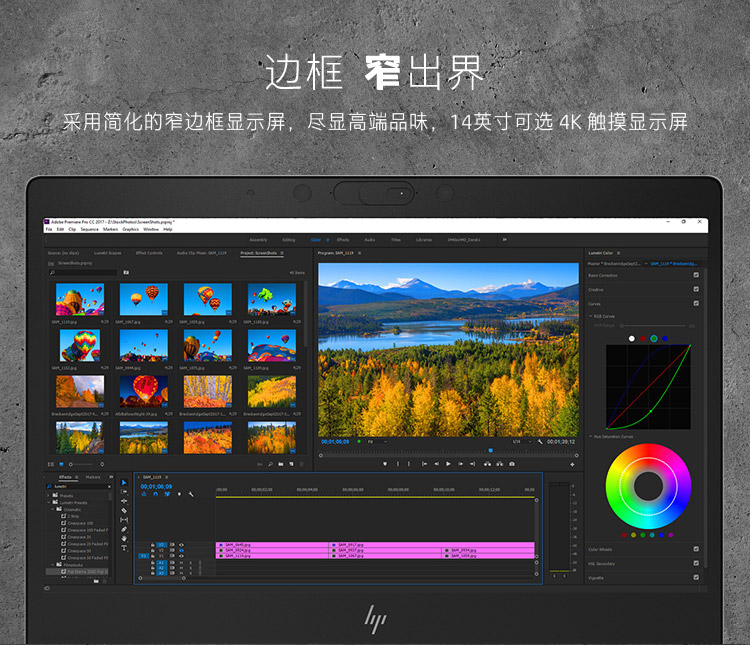
Task: Collapse the RGB Curves section
Action: tap(590, 316)
